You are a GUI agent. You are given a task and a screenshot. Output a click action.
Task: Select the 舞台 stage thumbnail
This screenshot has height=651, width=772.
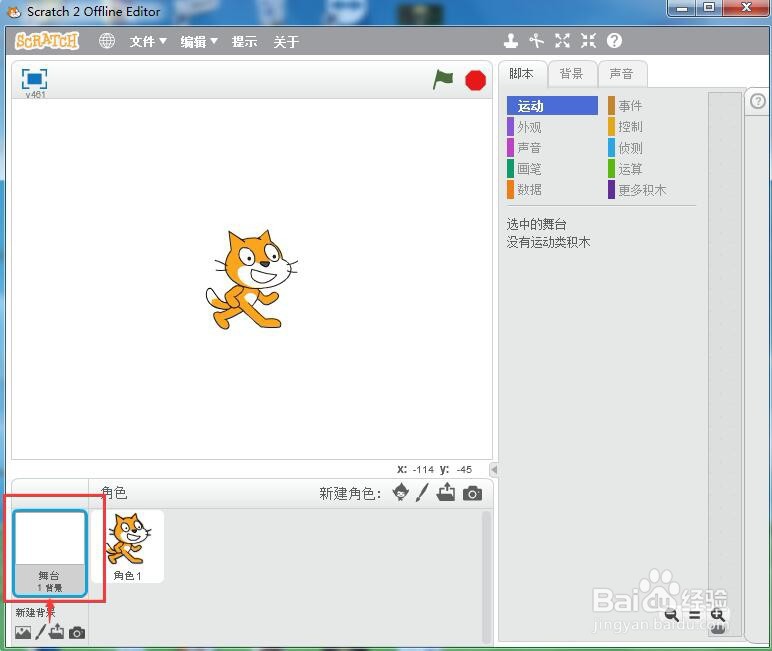coord(50,553)
